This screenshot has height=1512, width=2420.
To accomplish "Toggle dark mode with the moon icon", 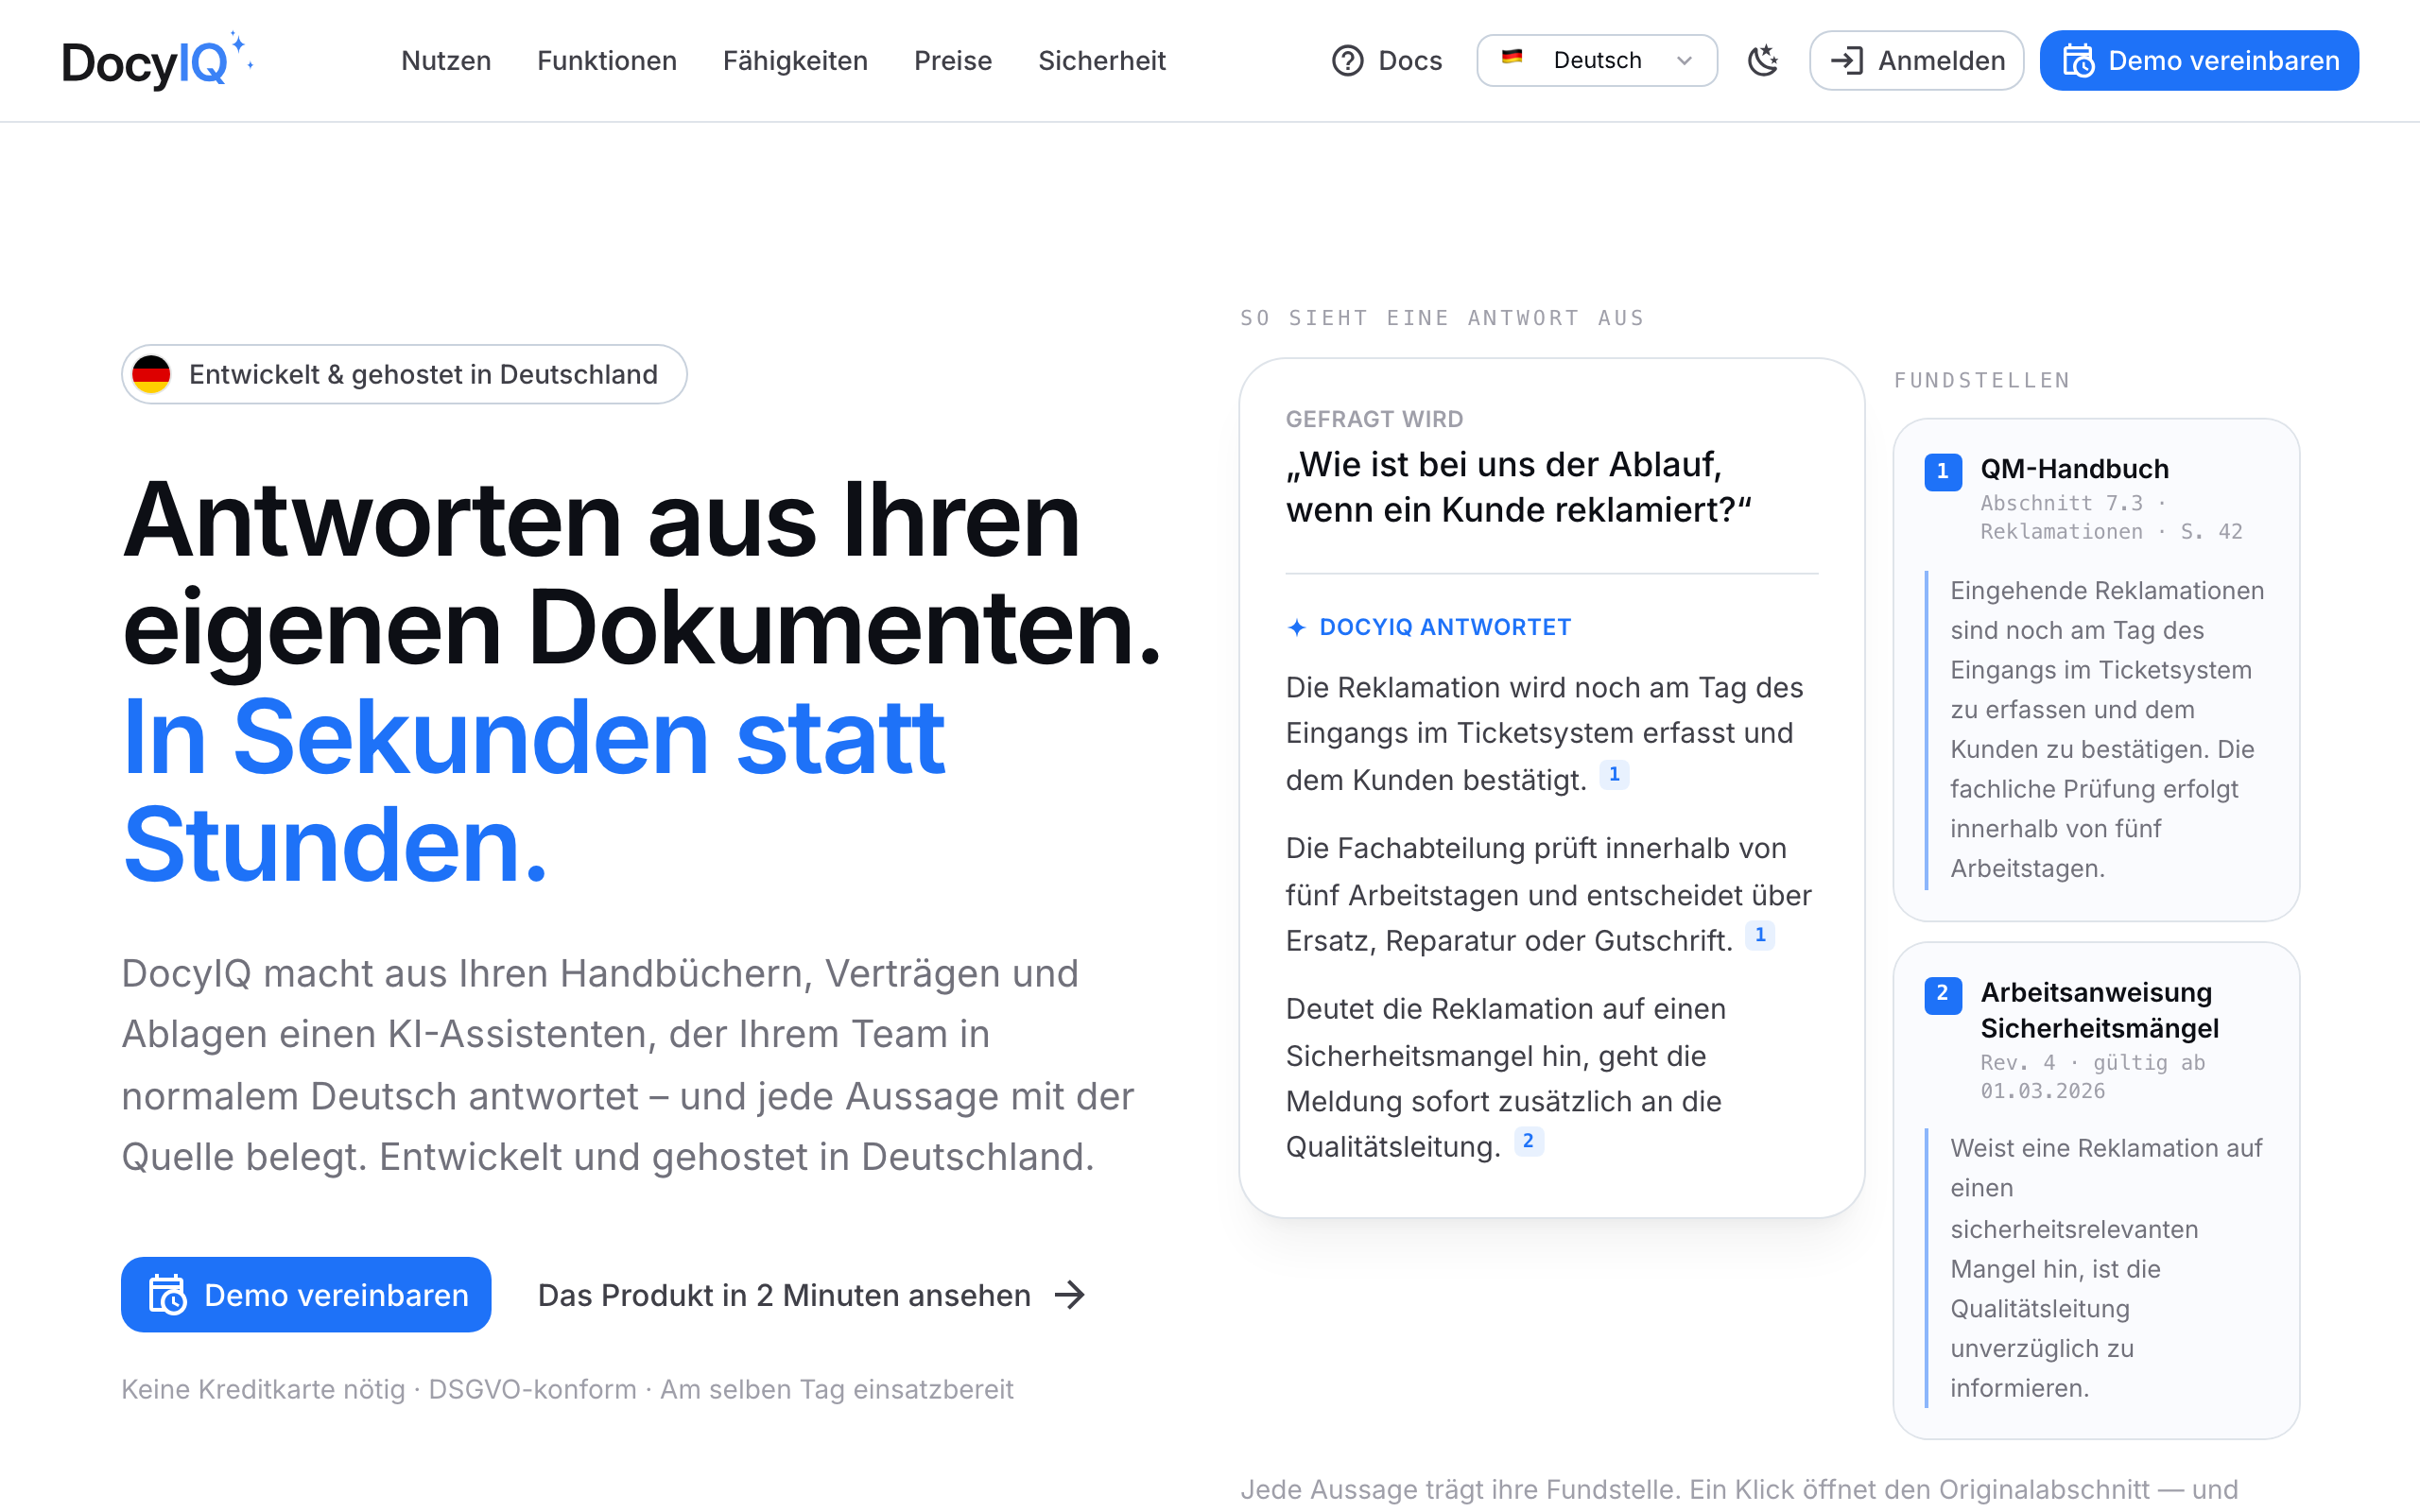I will (x=1763, y=61).
